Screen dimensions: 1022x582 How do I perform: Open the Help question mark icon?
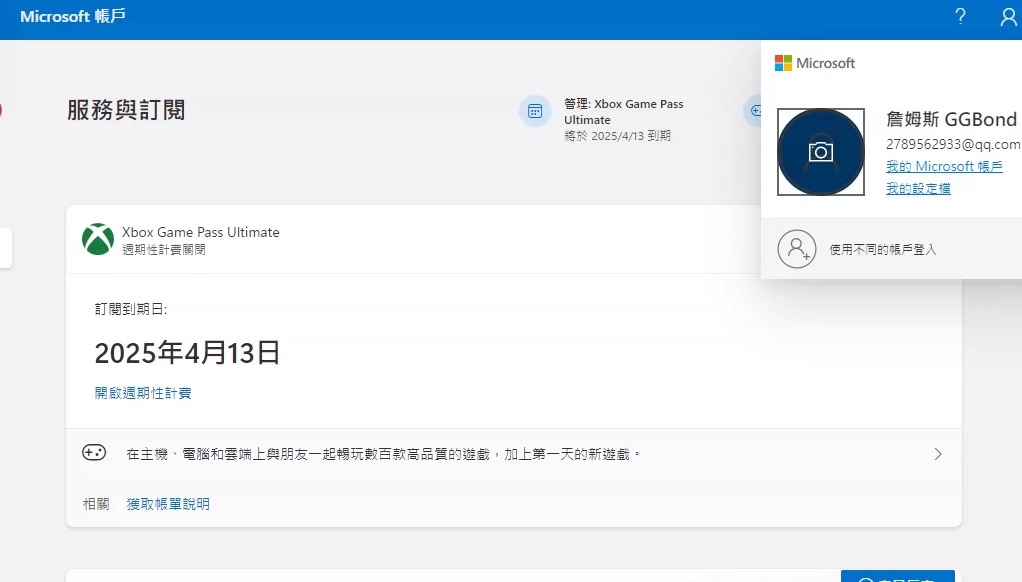(959, 16)
